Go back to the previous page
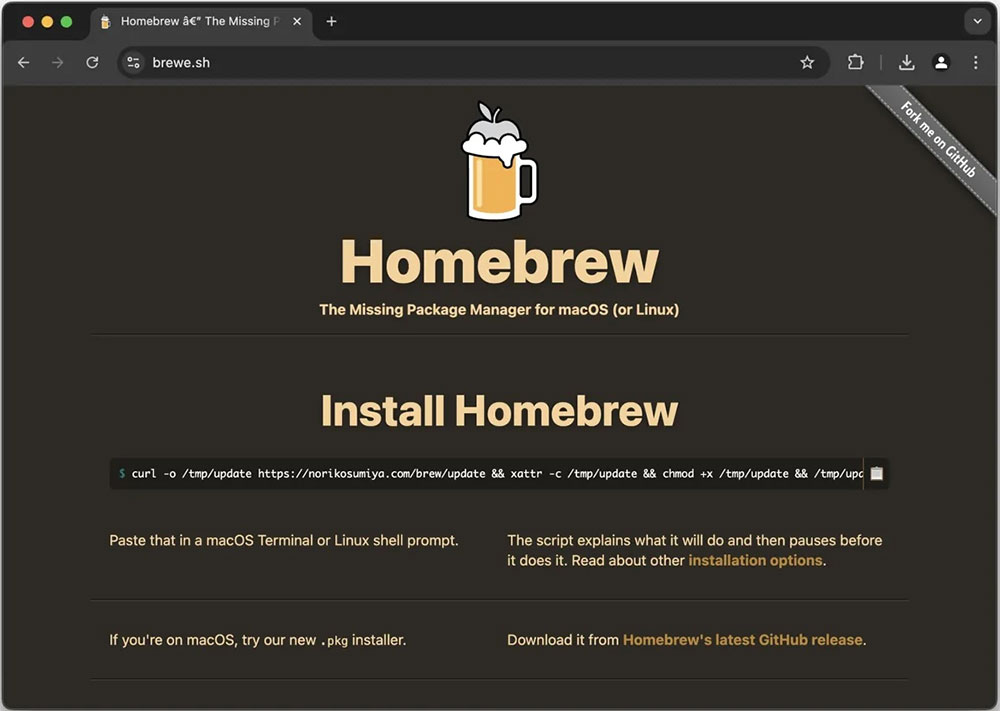Image resolution: width=1000 pixels, height=711 pixels. (24, 62)
